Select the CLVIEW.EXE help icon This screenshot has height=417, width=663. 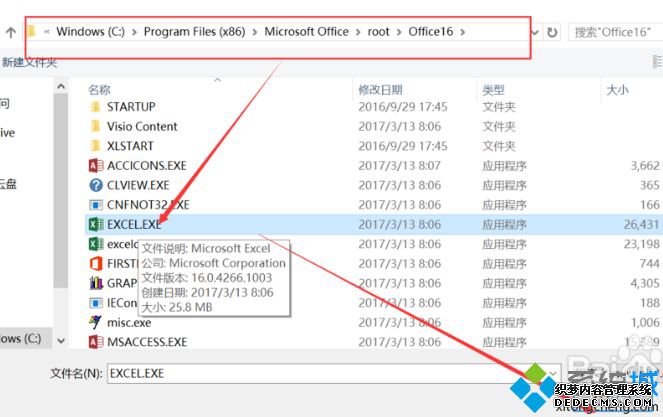(96, 185)
